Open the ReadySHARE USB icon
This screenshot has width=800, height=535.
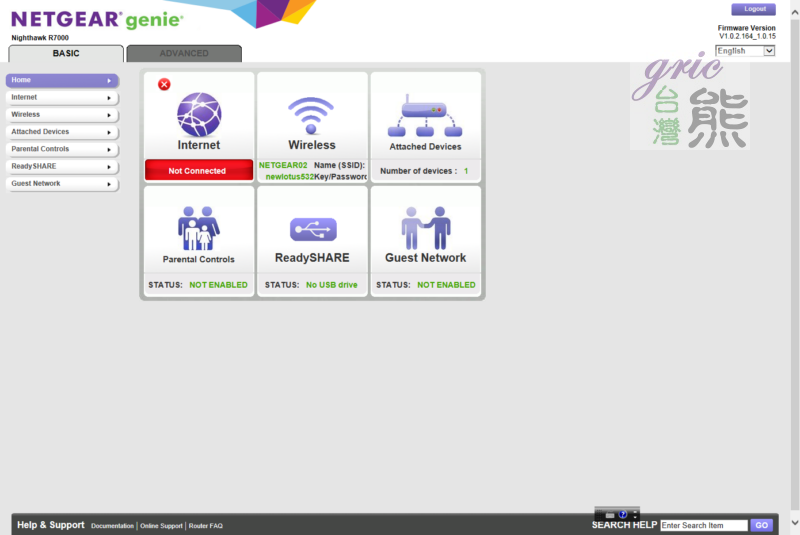[313, 230]
